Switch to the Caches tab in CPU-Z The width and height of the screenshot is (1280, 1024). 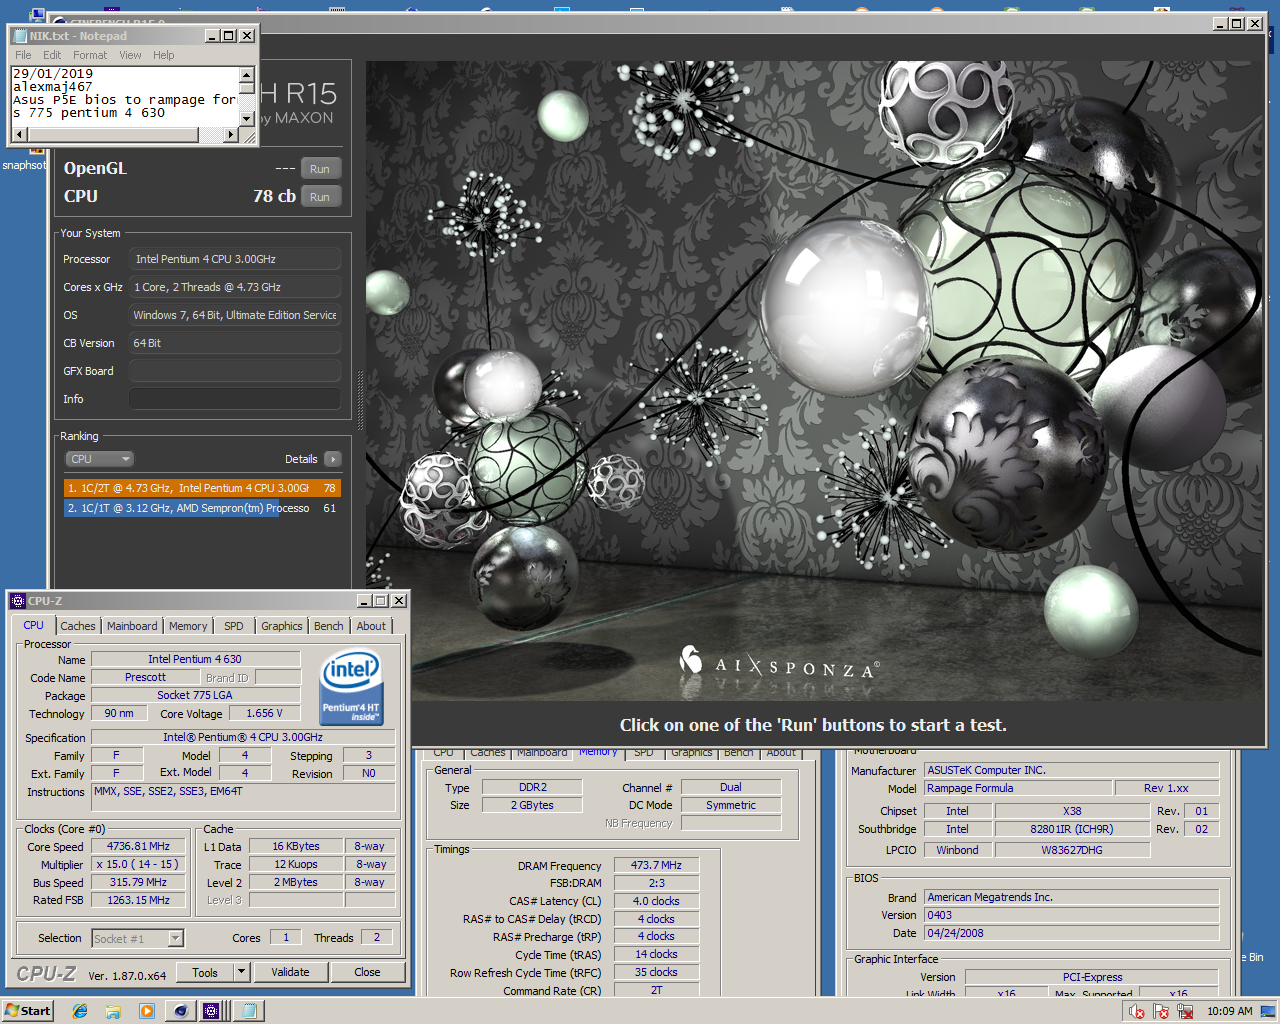pos(78,626)
